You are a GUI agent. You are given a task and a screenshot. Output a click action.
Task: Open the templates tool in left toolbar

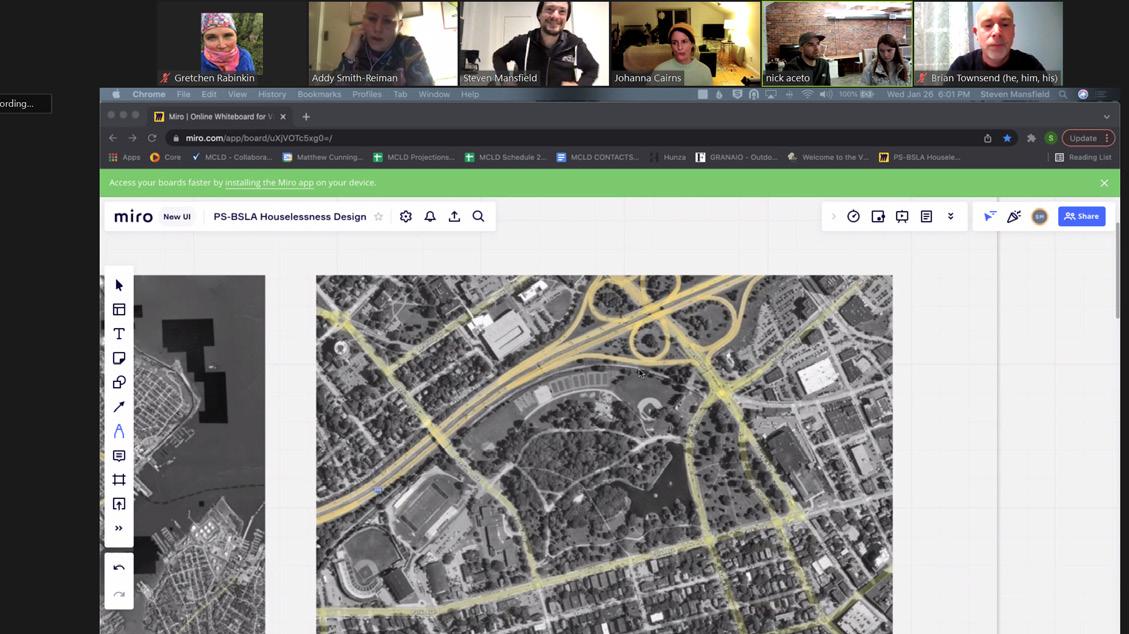(x=119, y=310)
